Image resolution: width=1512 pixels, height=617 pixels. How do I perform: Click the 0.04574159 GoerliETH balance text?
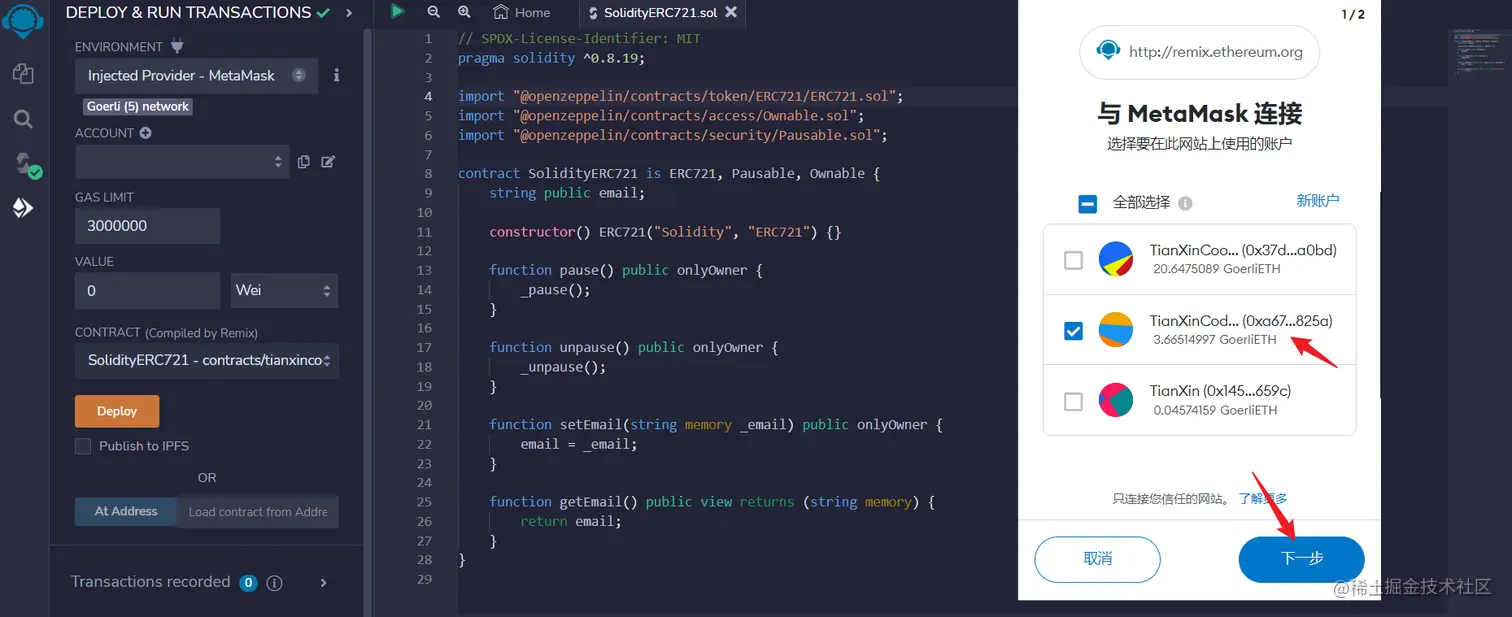1214,410
